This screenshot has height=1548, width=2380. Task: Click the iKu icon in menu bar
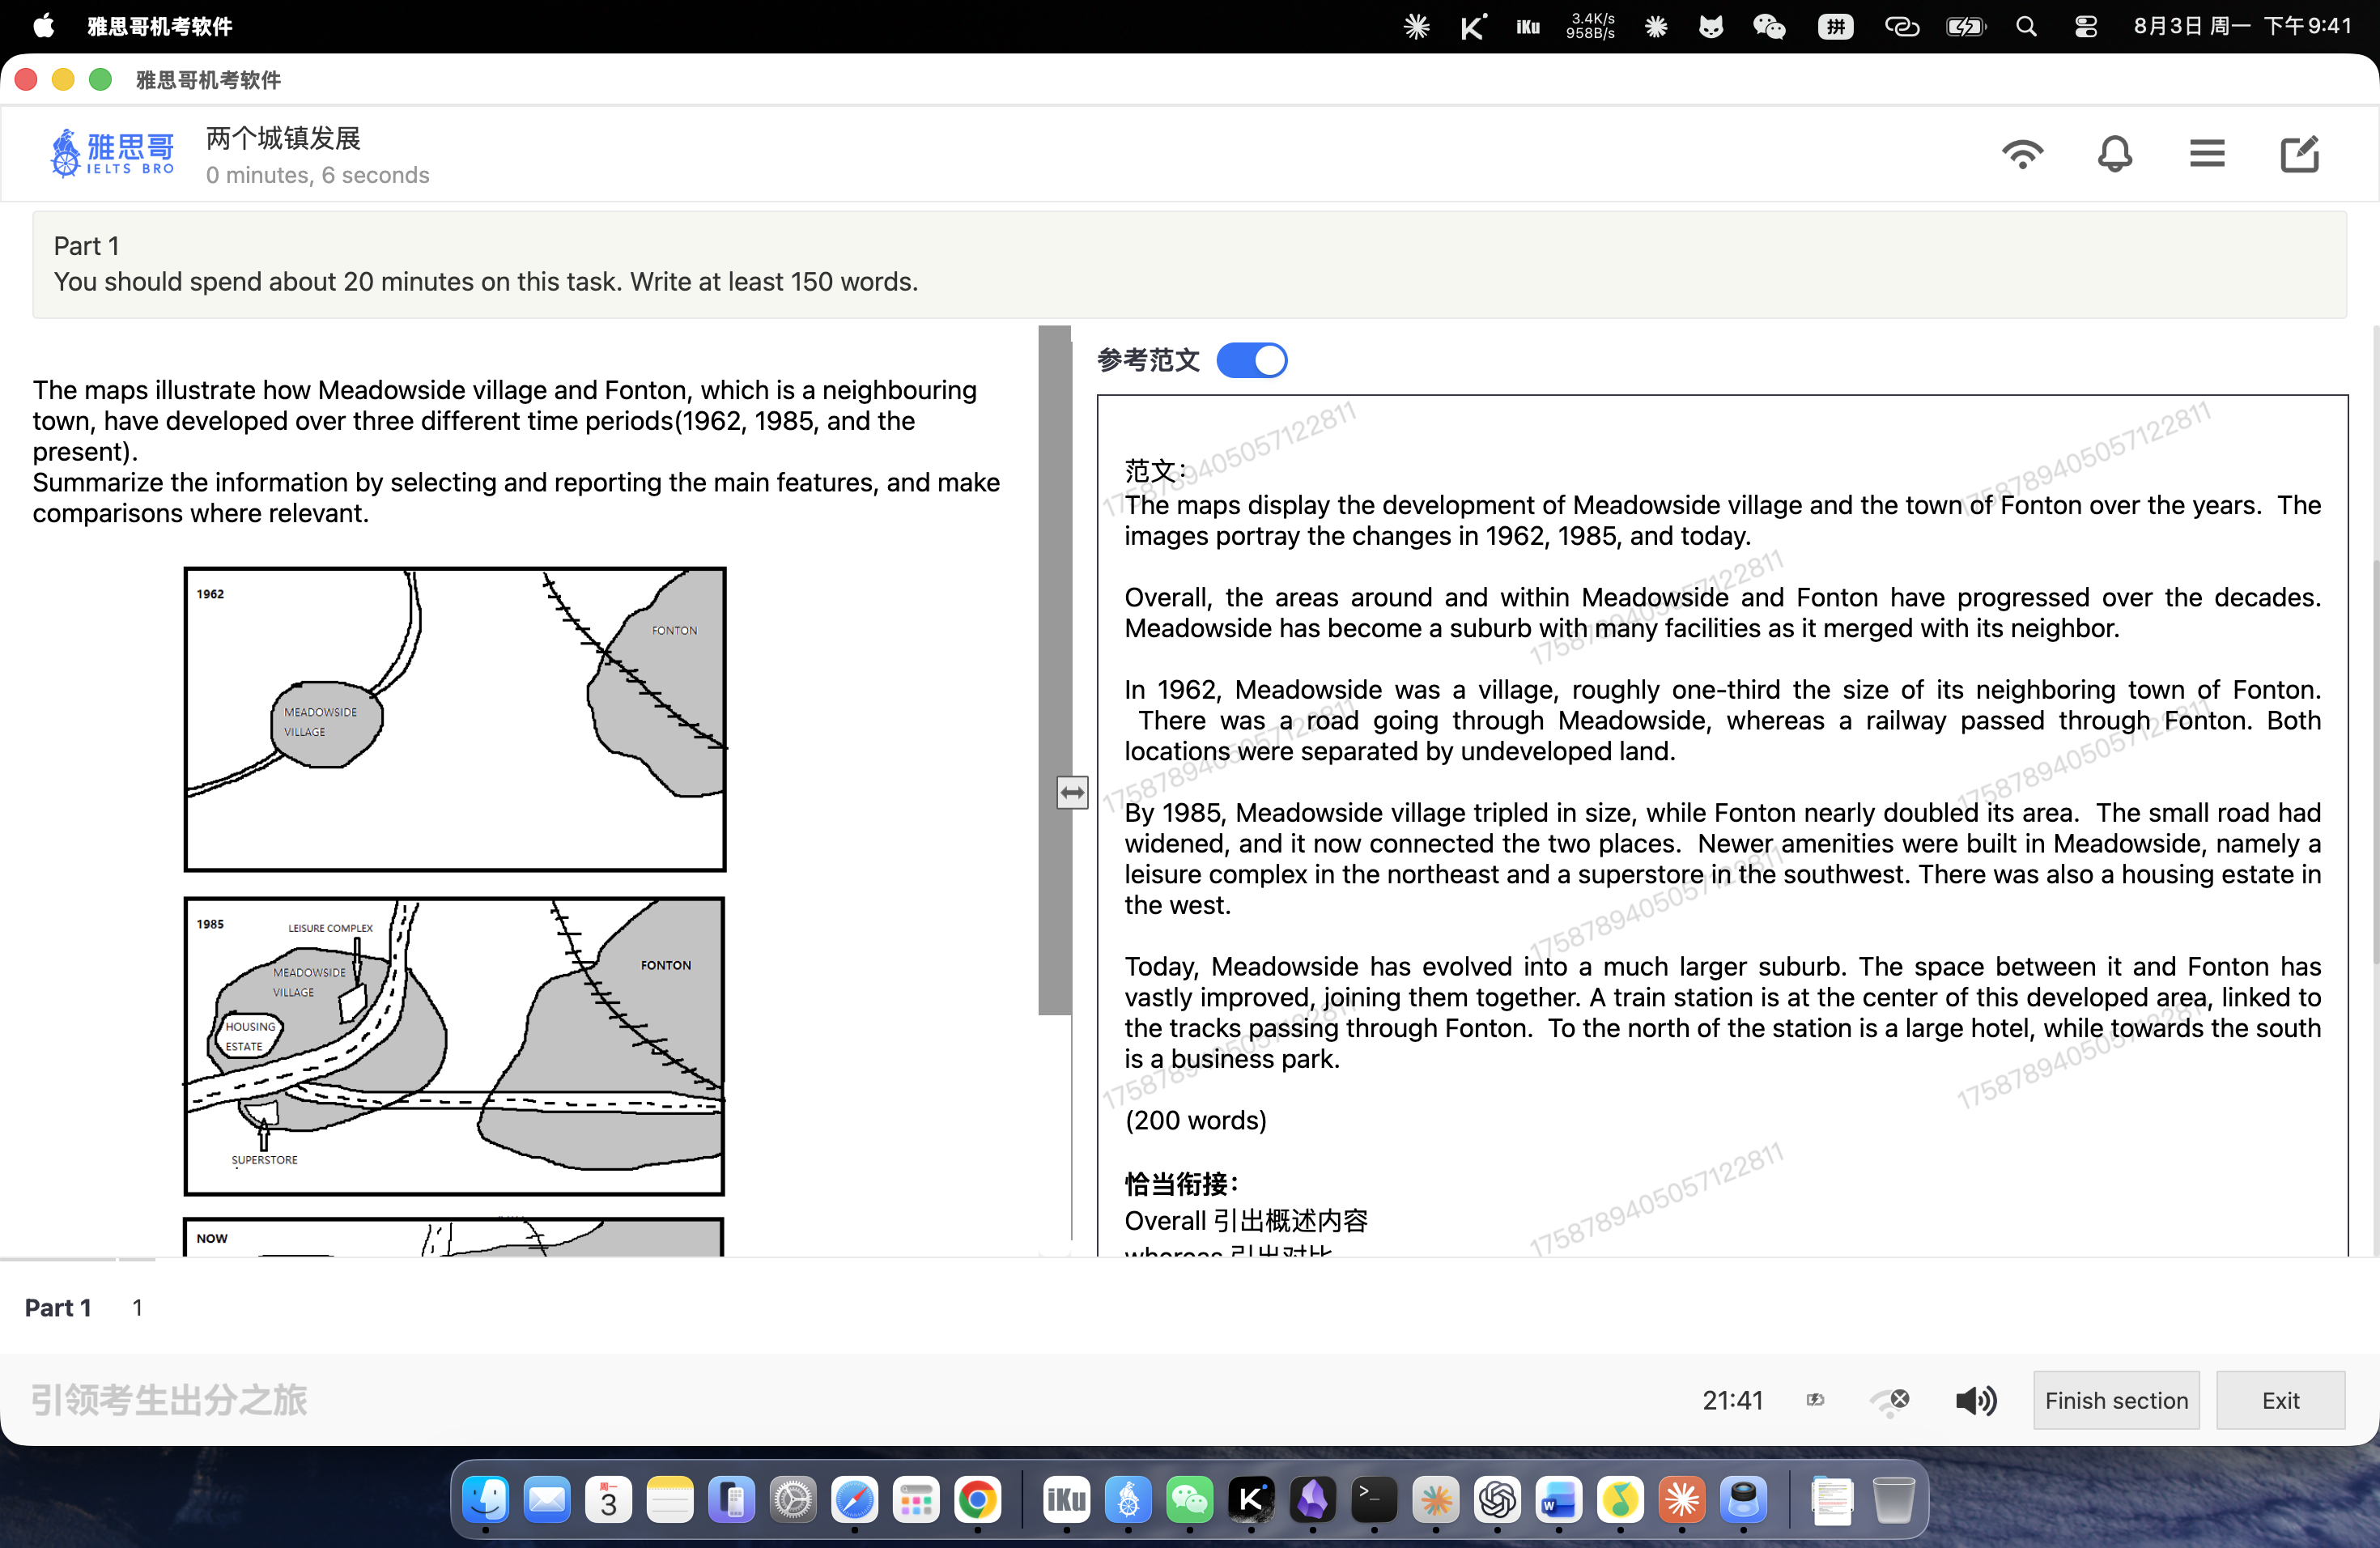[1527, 26]
